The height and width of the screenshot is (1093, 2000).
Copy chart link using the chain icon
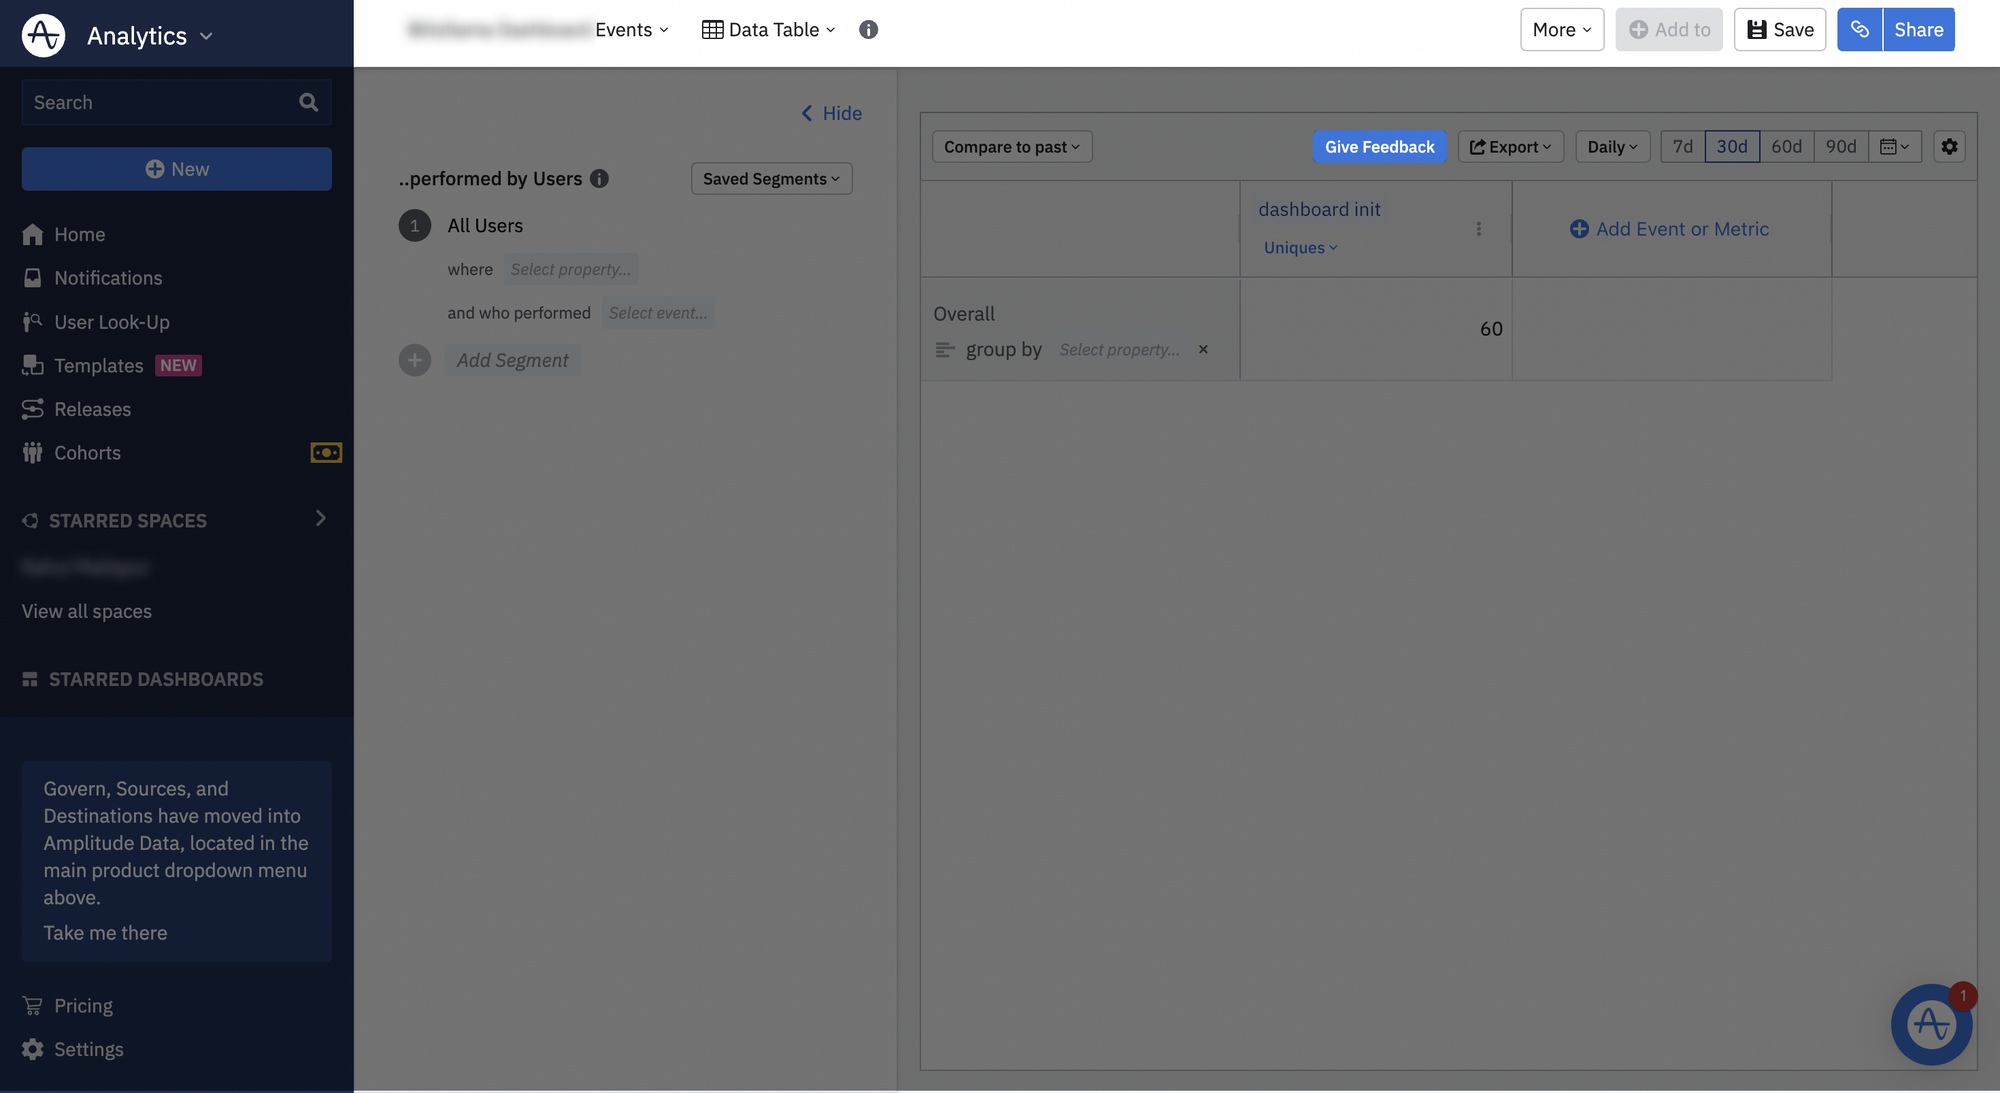tap(1860, 29)
